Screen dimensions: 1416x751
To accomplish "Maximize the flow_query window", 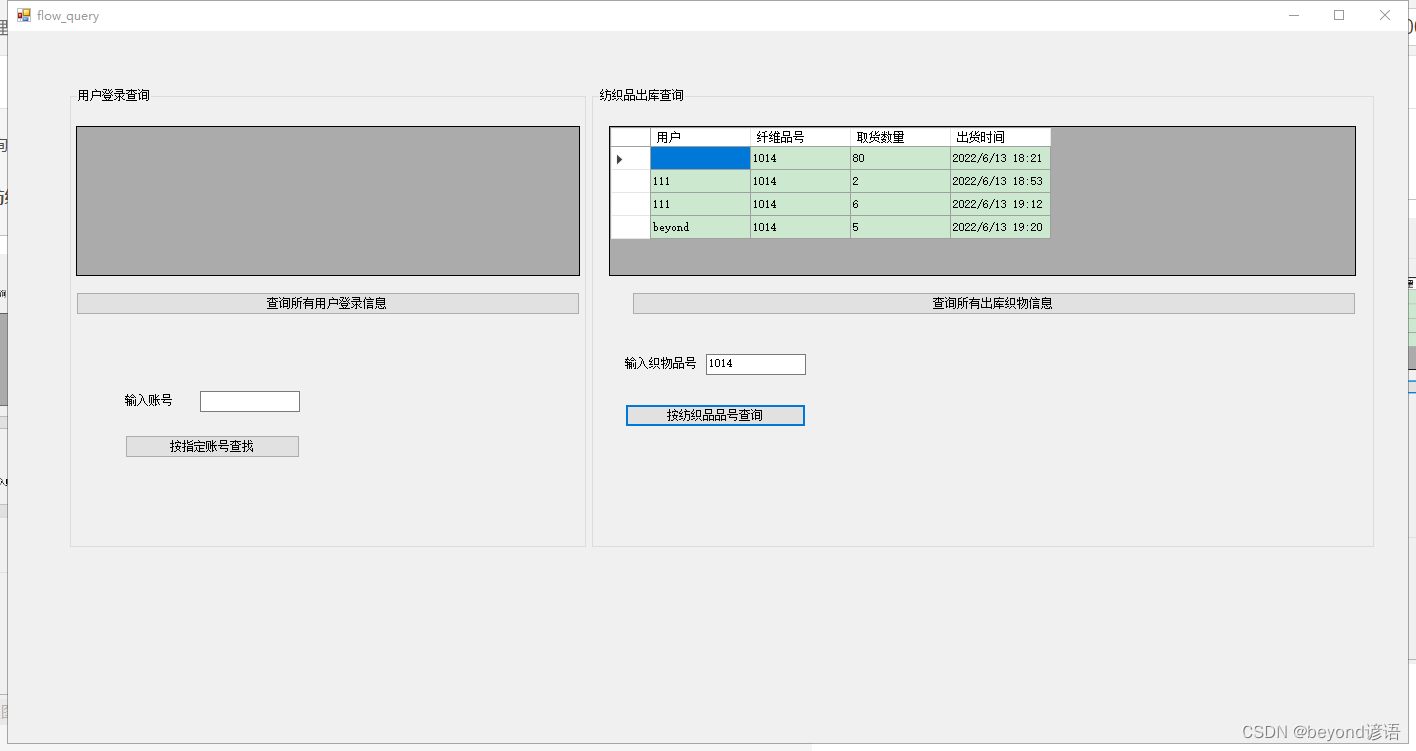I will 1339,15.
